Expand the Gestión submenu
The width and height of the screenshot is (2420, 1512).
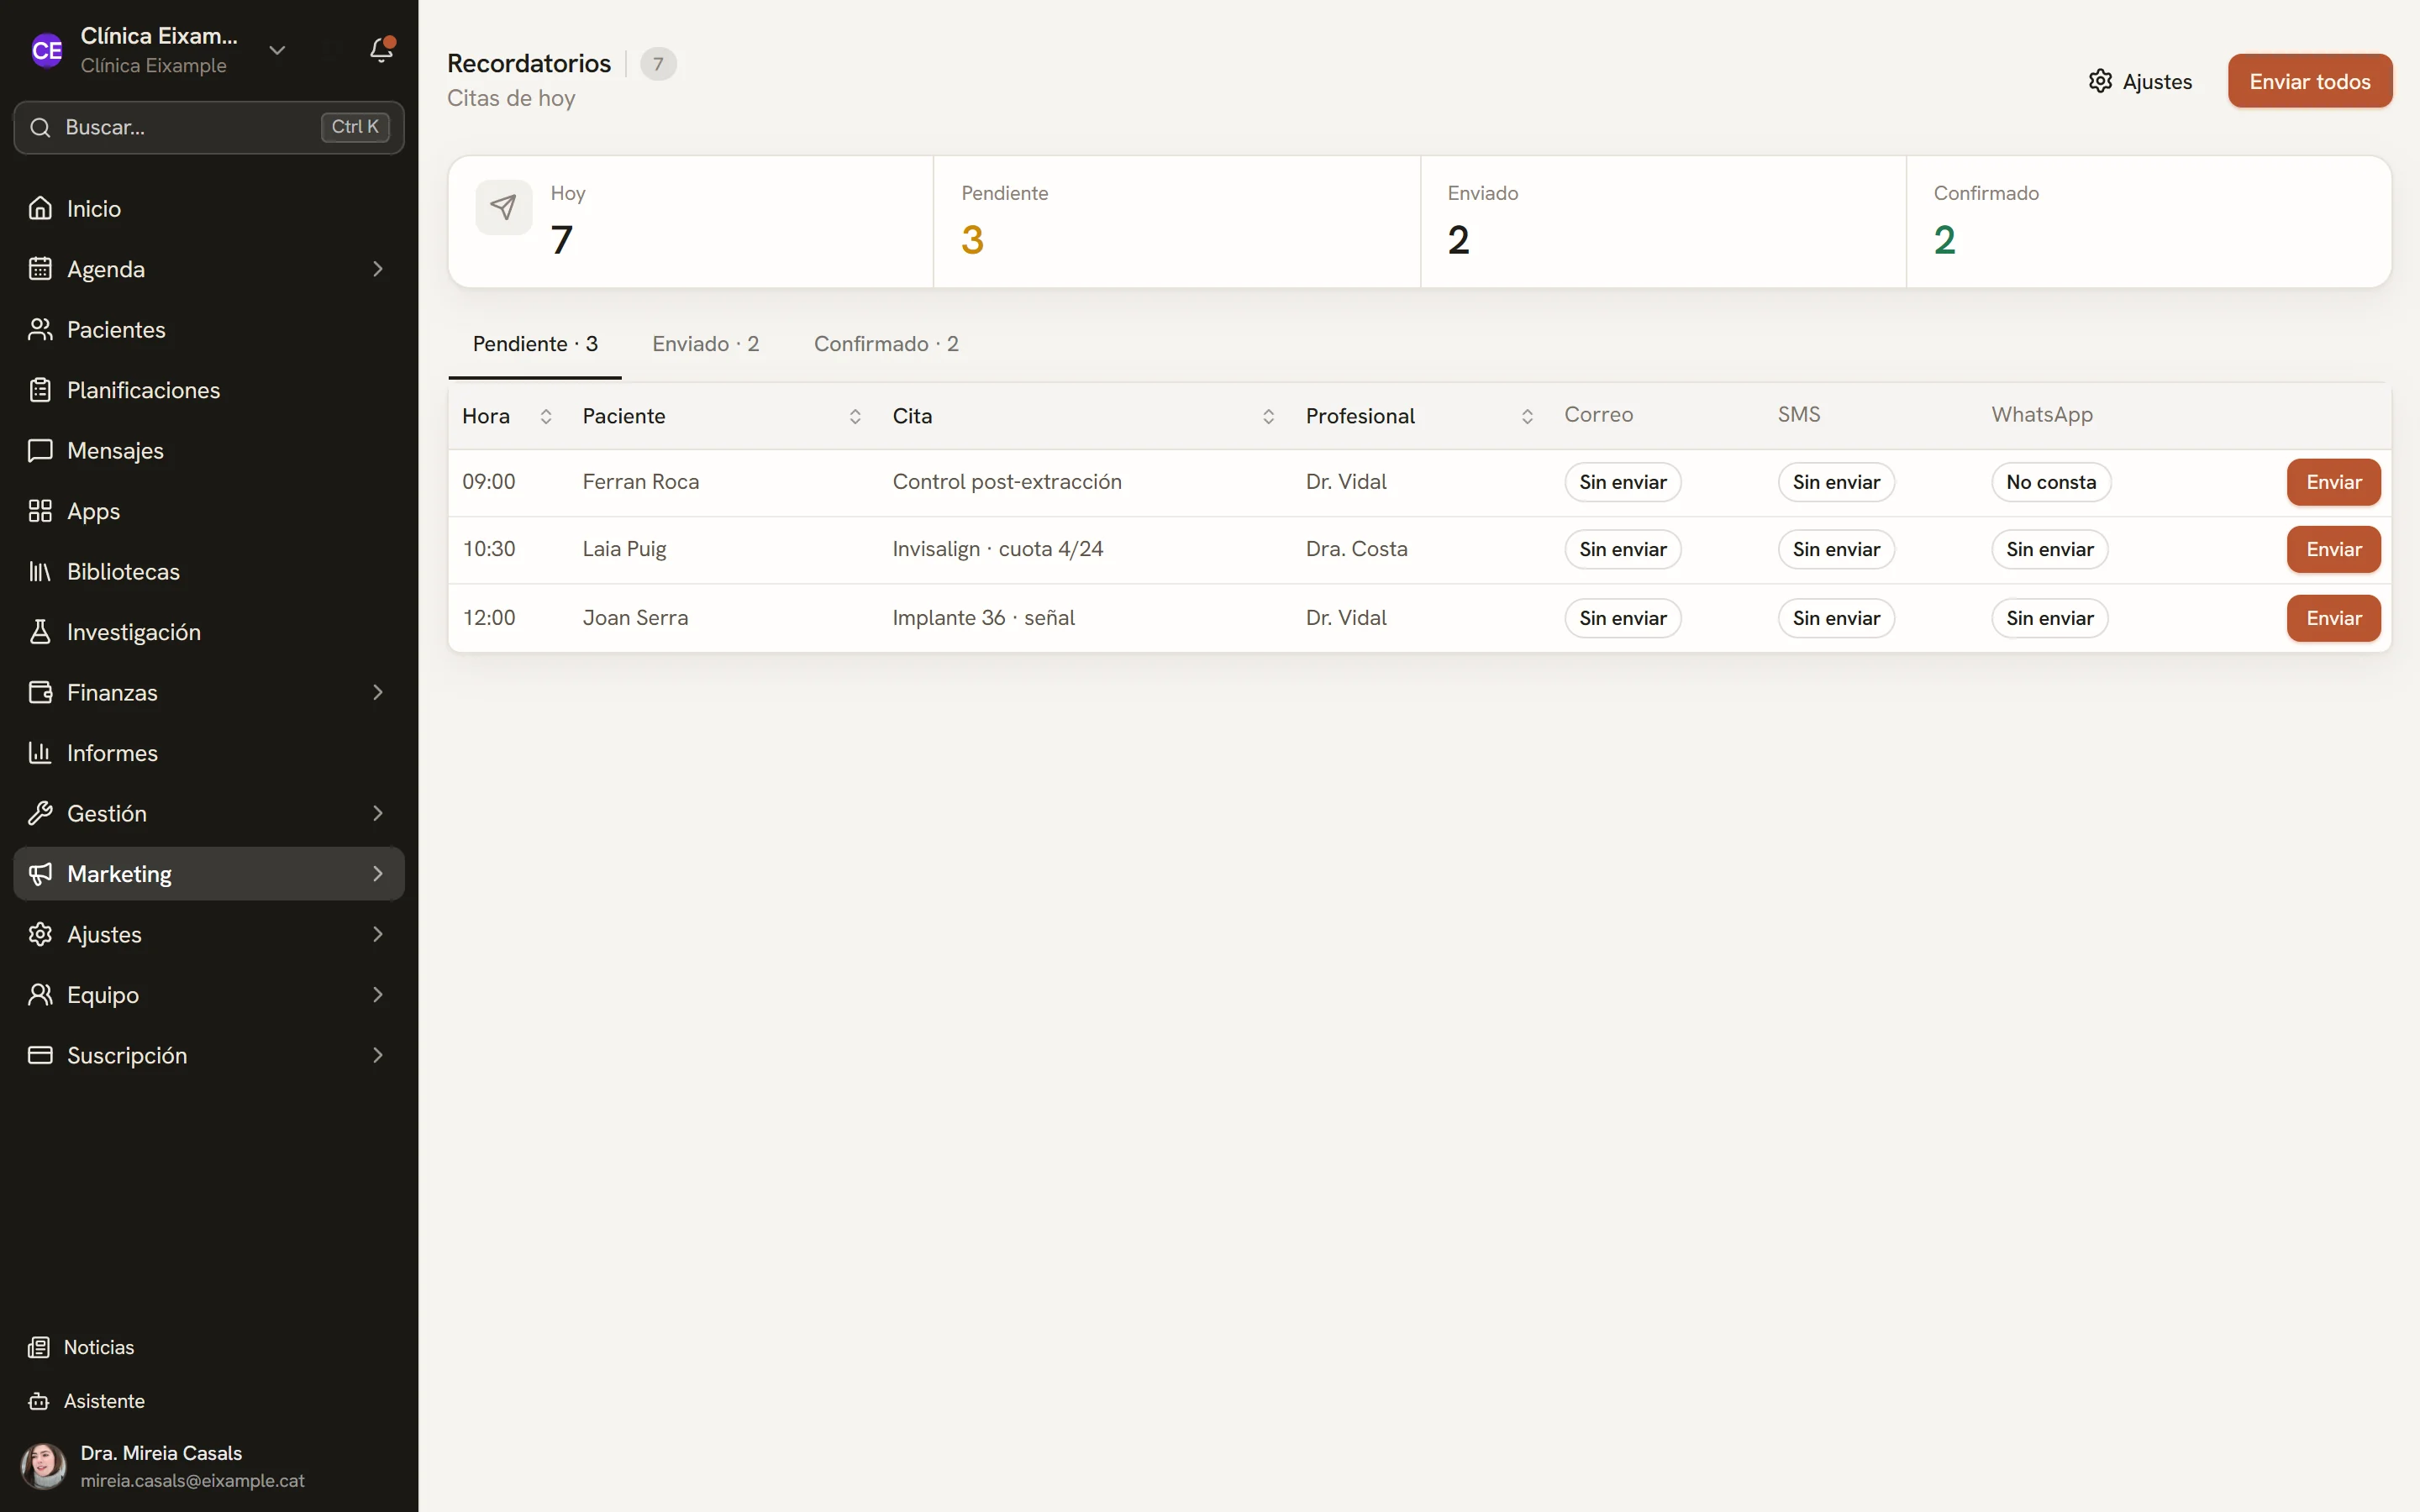coord(378,813)
